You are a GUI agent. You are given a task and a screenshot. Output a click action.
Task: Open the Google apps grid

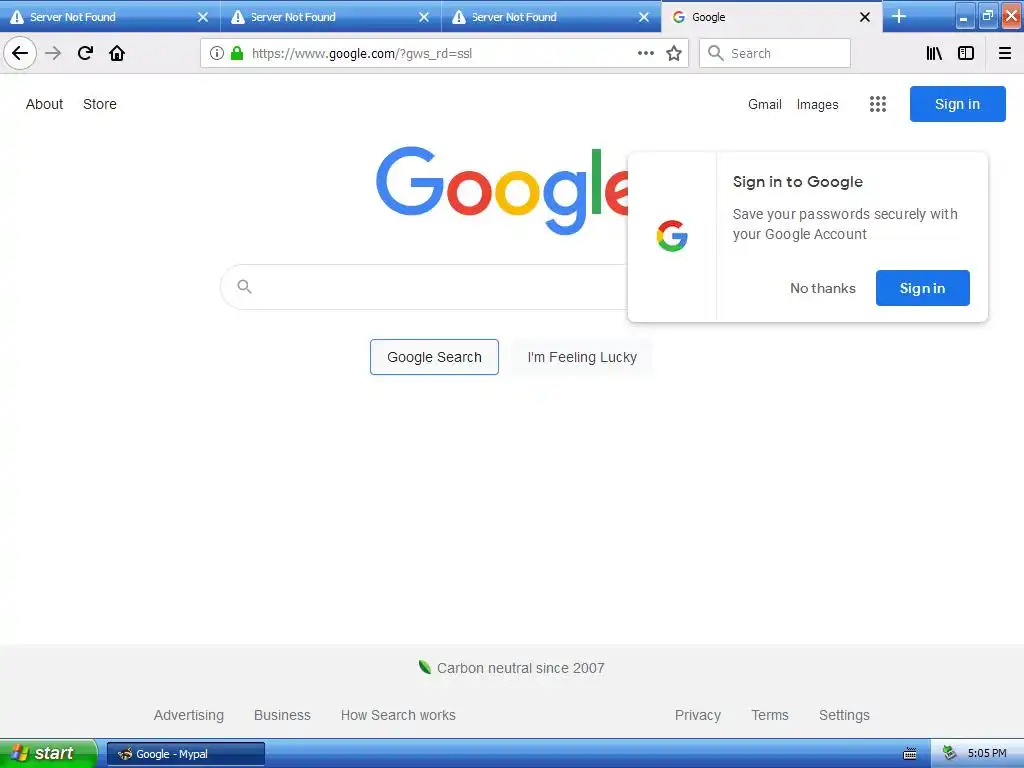pyautogui.click(x=878, y=104)
